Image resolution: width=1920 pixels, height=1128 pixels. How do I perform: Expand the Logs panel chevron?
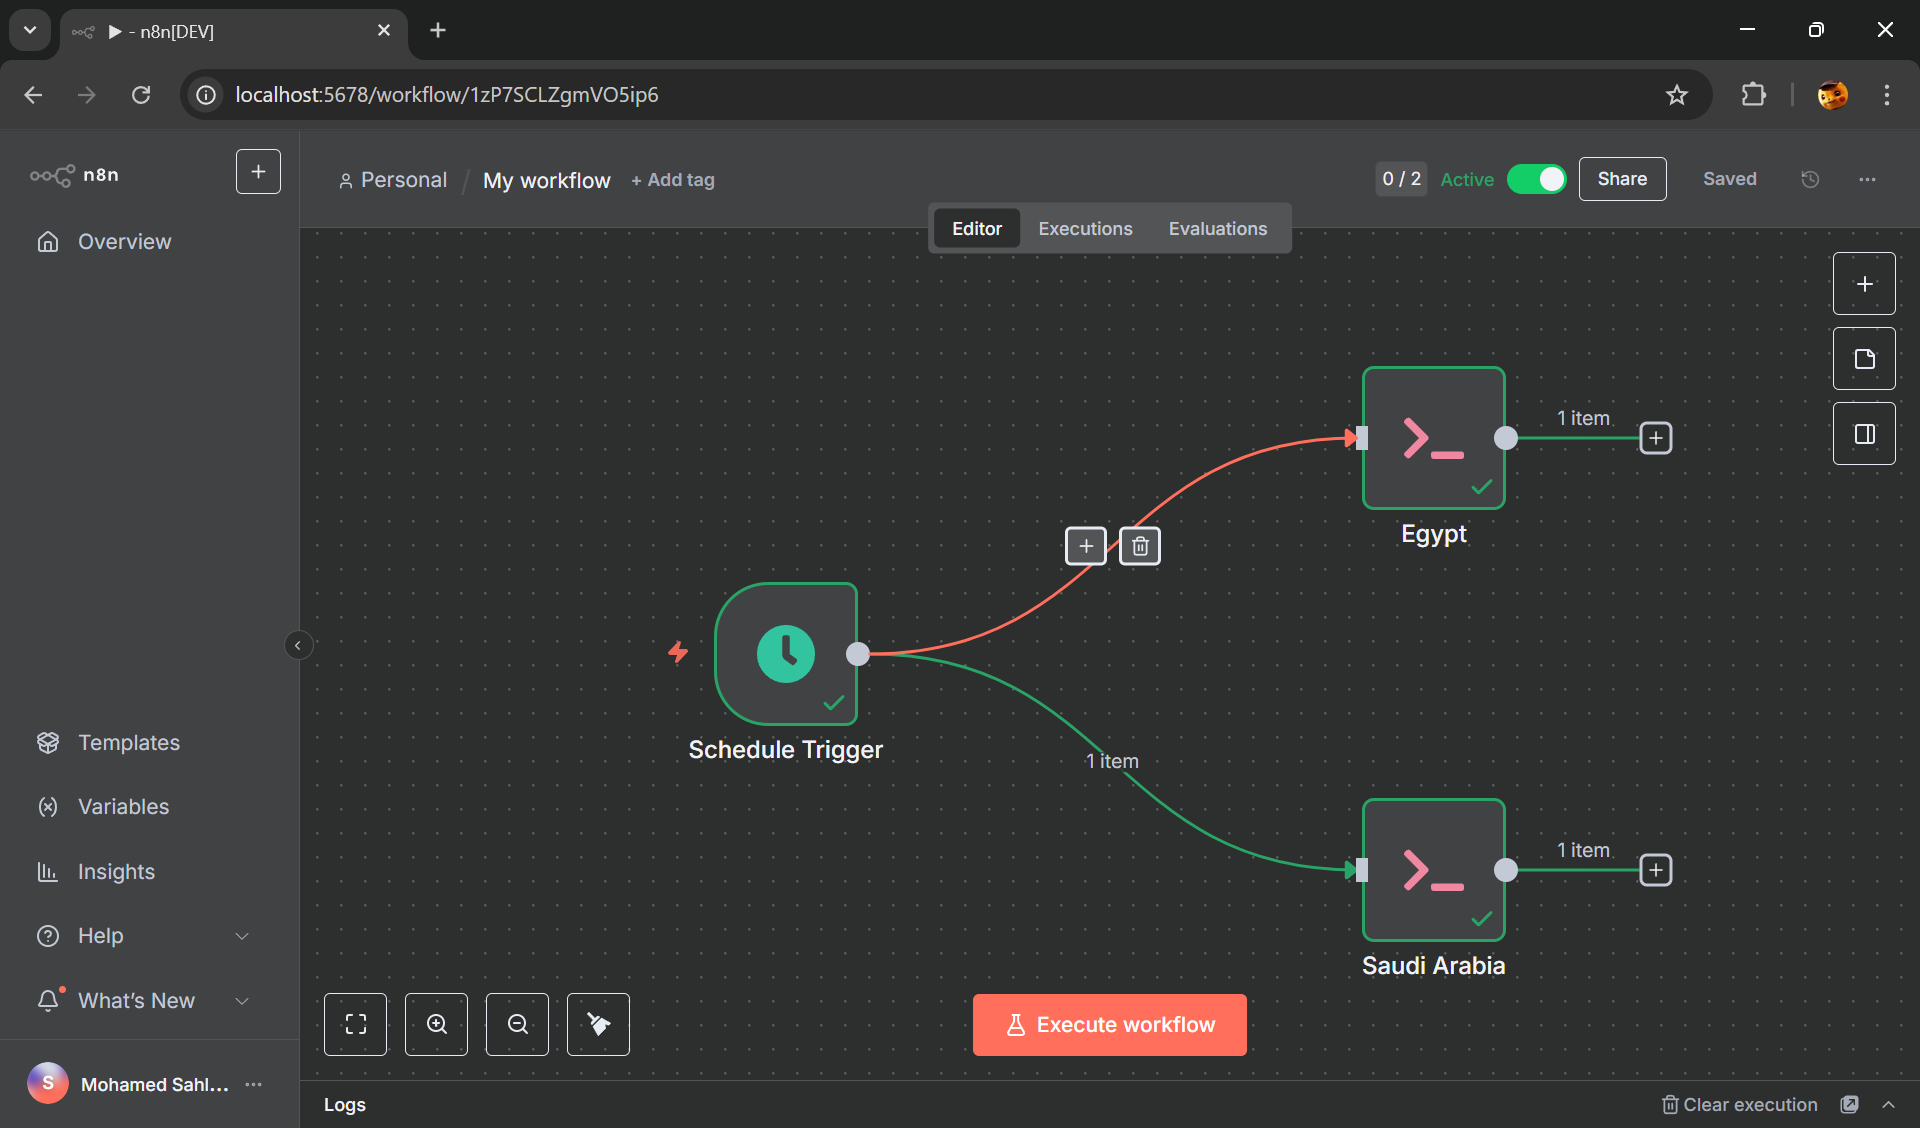[1888, 1105]
